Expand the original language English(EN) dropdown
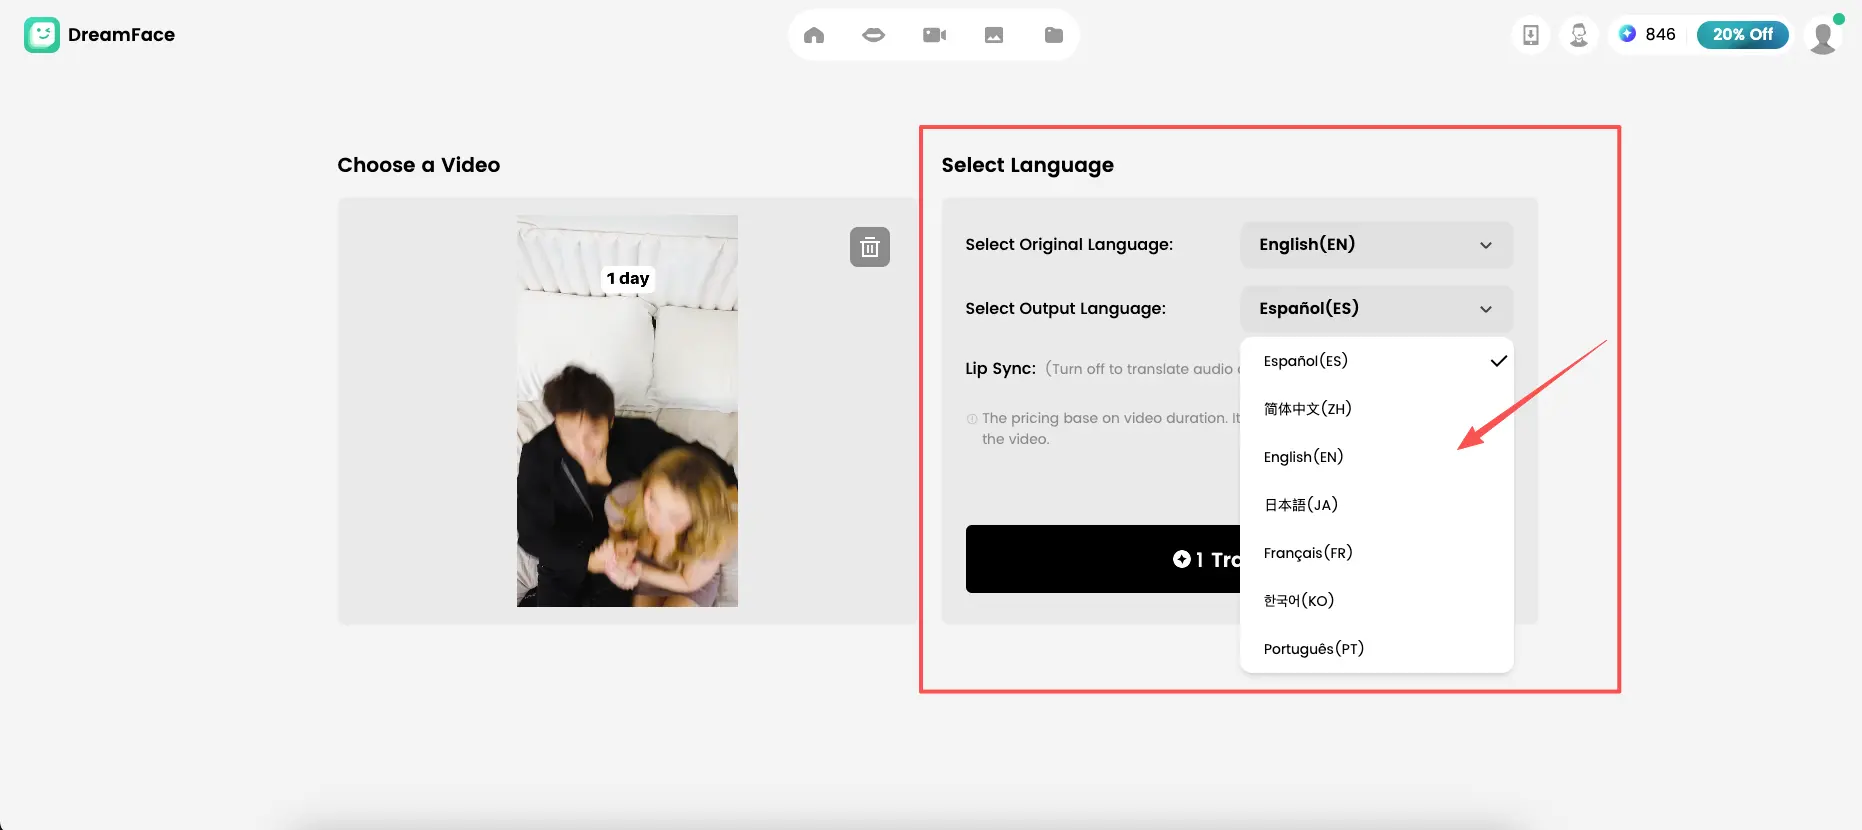 (x=1376, y=245)
